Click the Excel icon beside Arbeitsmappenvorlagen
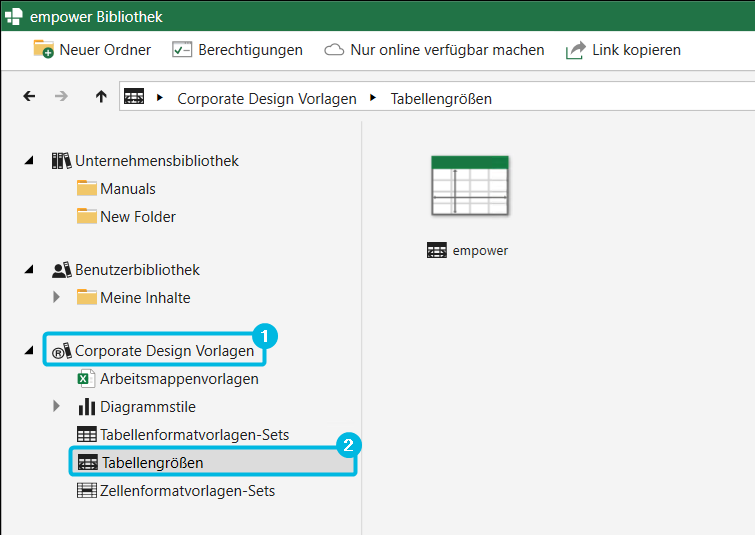The image size is (755, 535). 86,378
